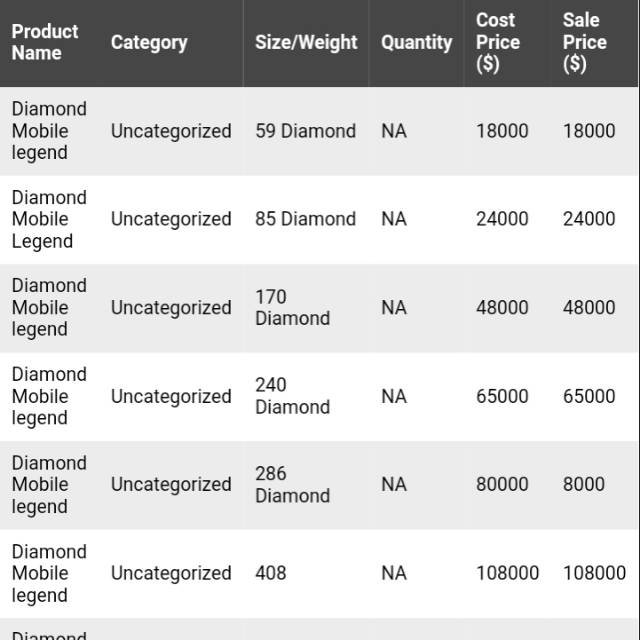Click the 240 Diamond size cell
This screenshot has height=640, width=640.
(292, 396)
